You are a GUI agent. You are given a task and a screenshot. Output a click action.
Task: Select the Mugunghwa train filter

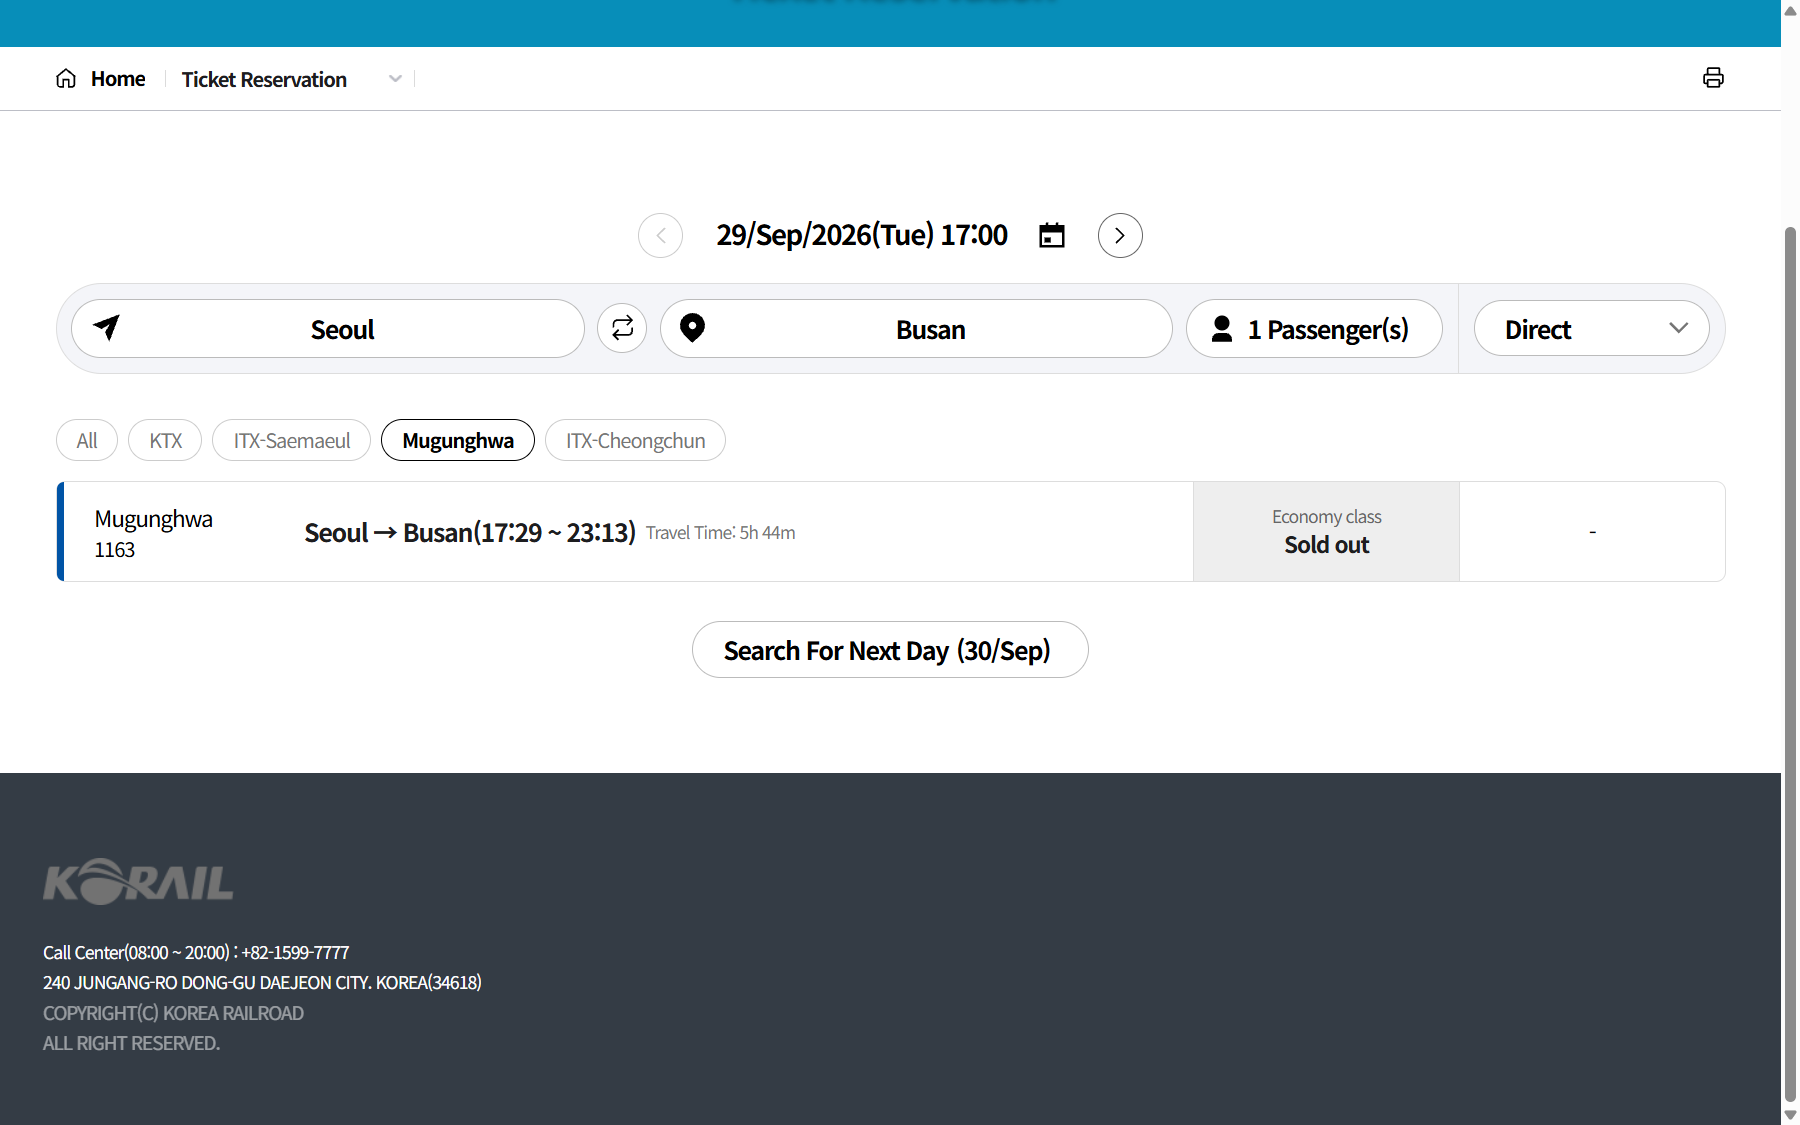458,440
